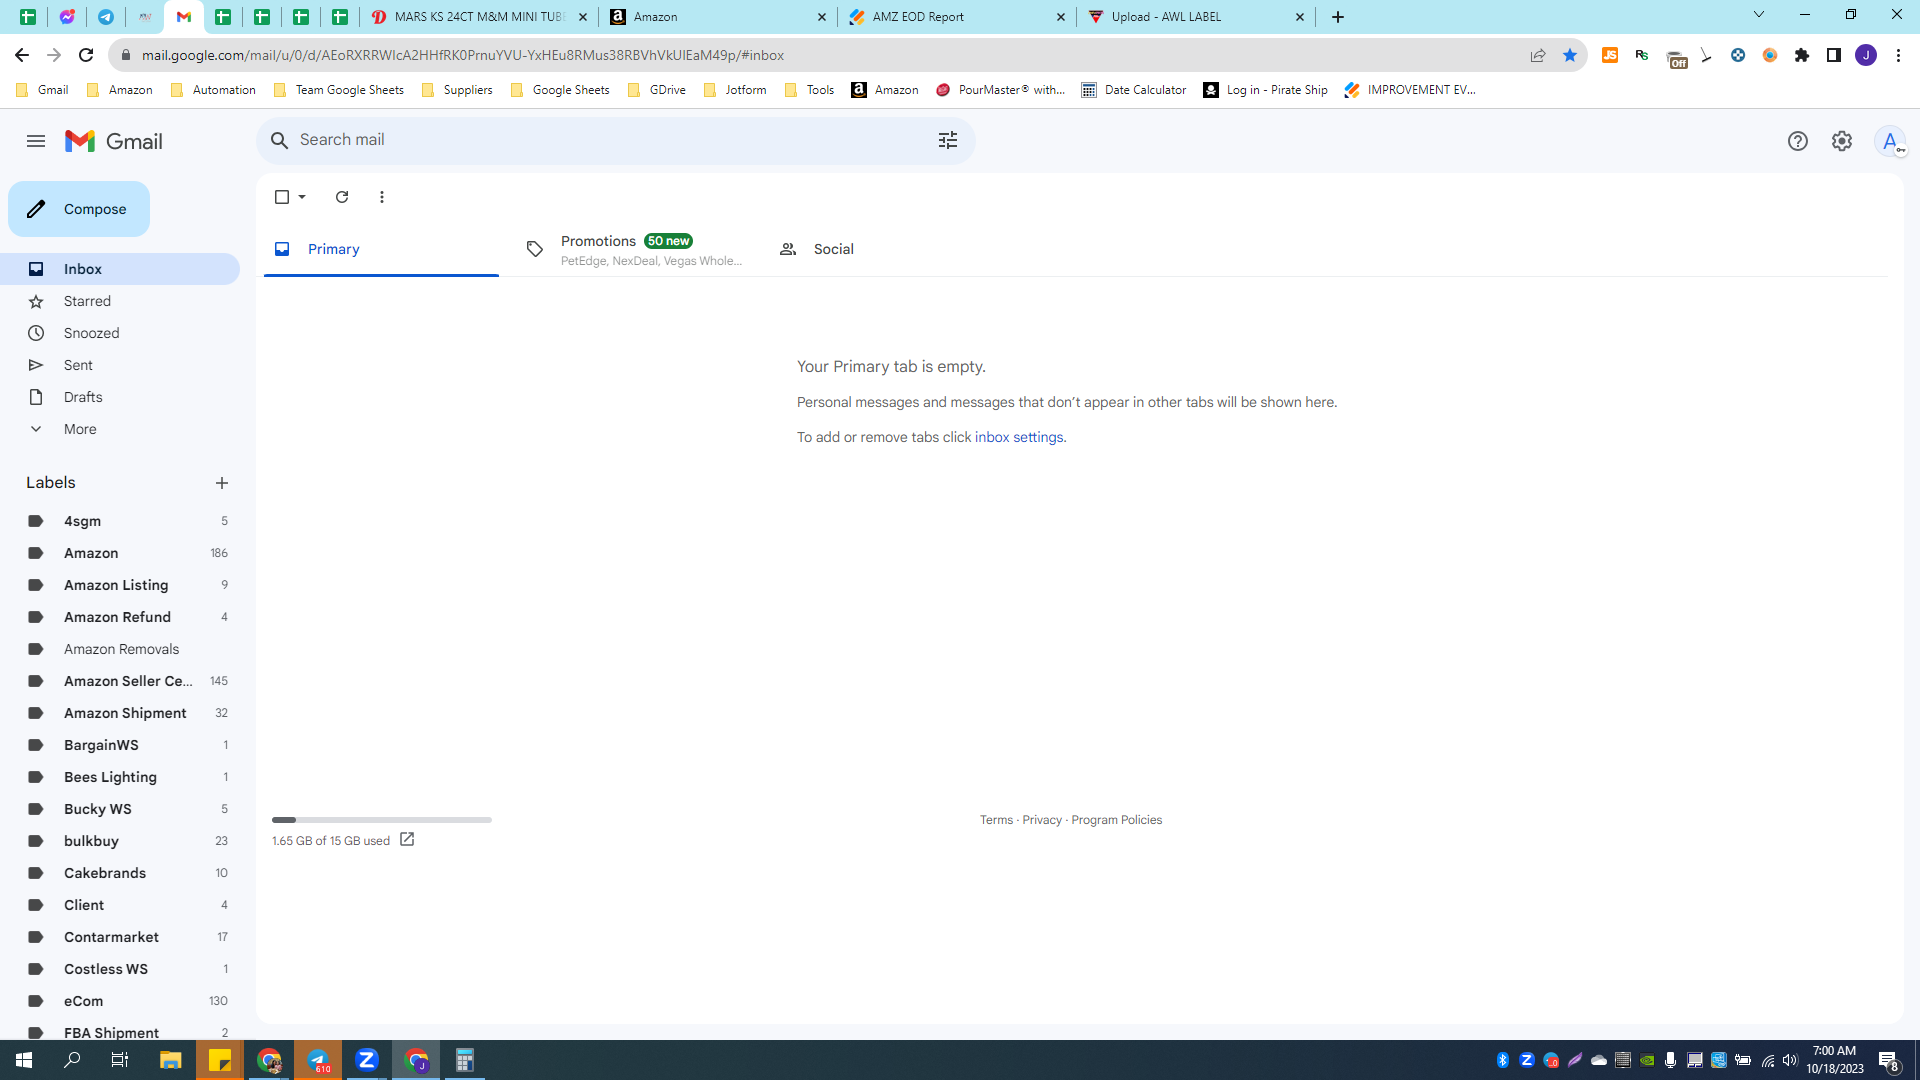Open Chrome side panel icon
This screenshot has width=1920, height=1080.
point(1834,55)
